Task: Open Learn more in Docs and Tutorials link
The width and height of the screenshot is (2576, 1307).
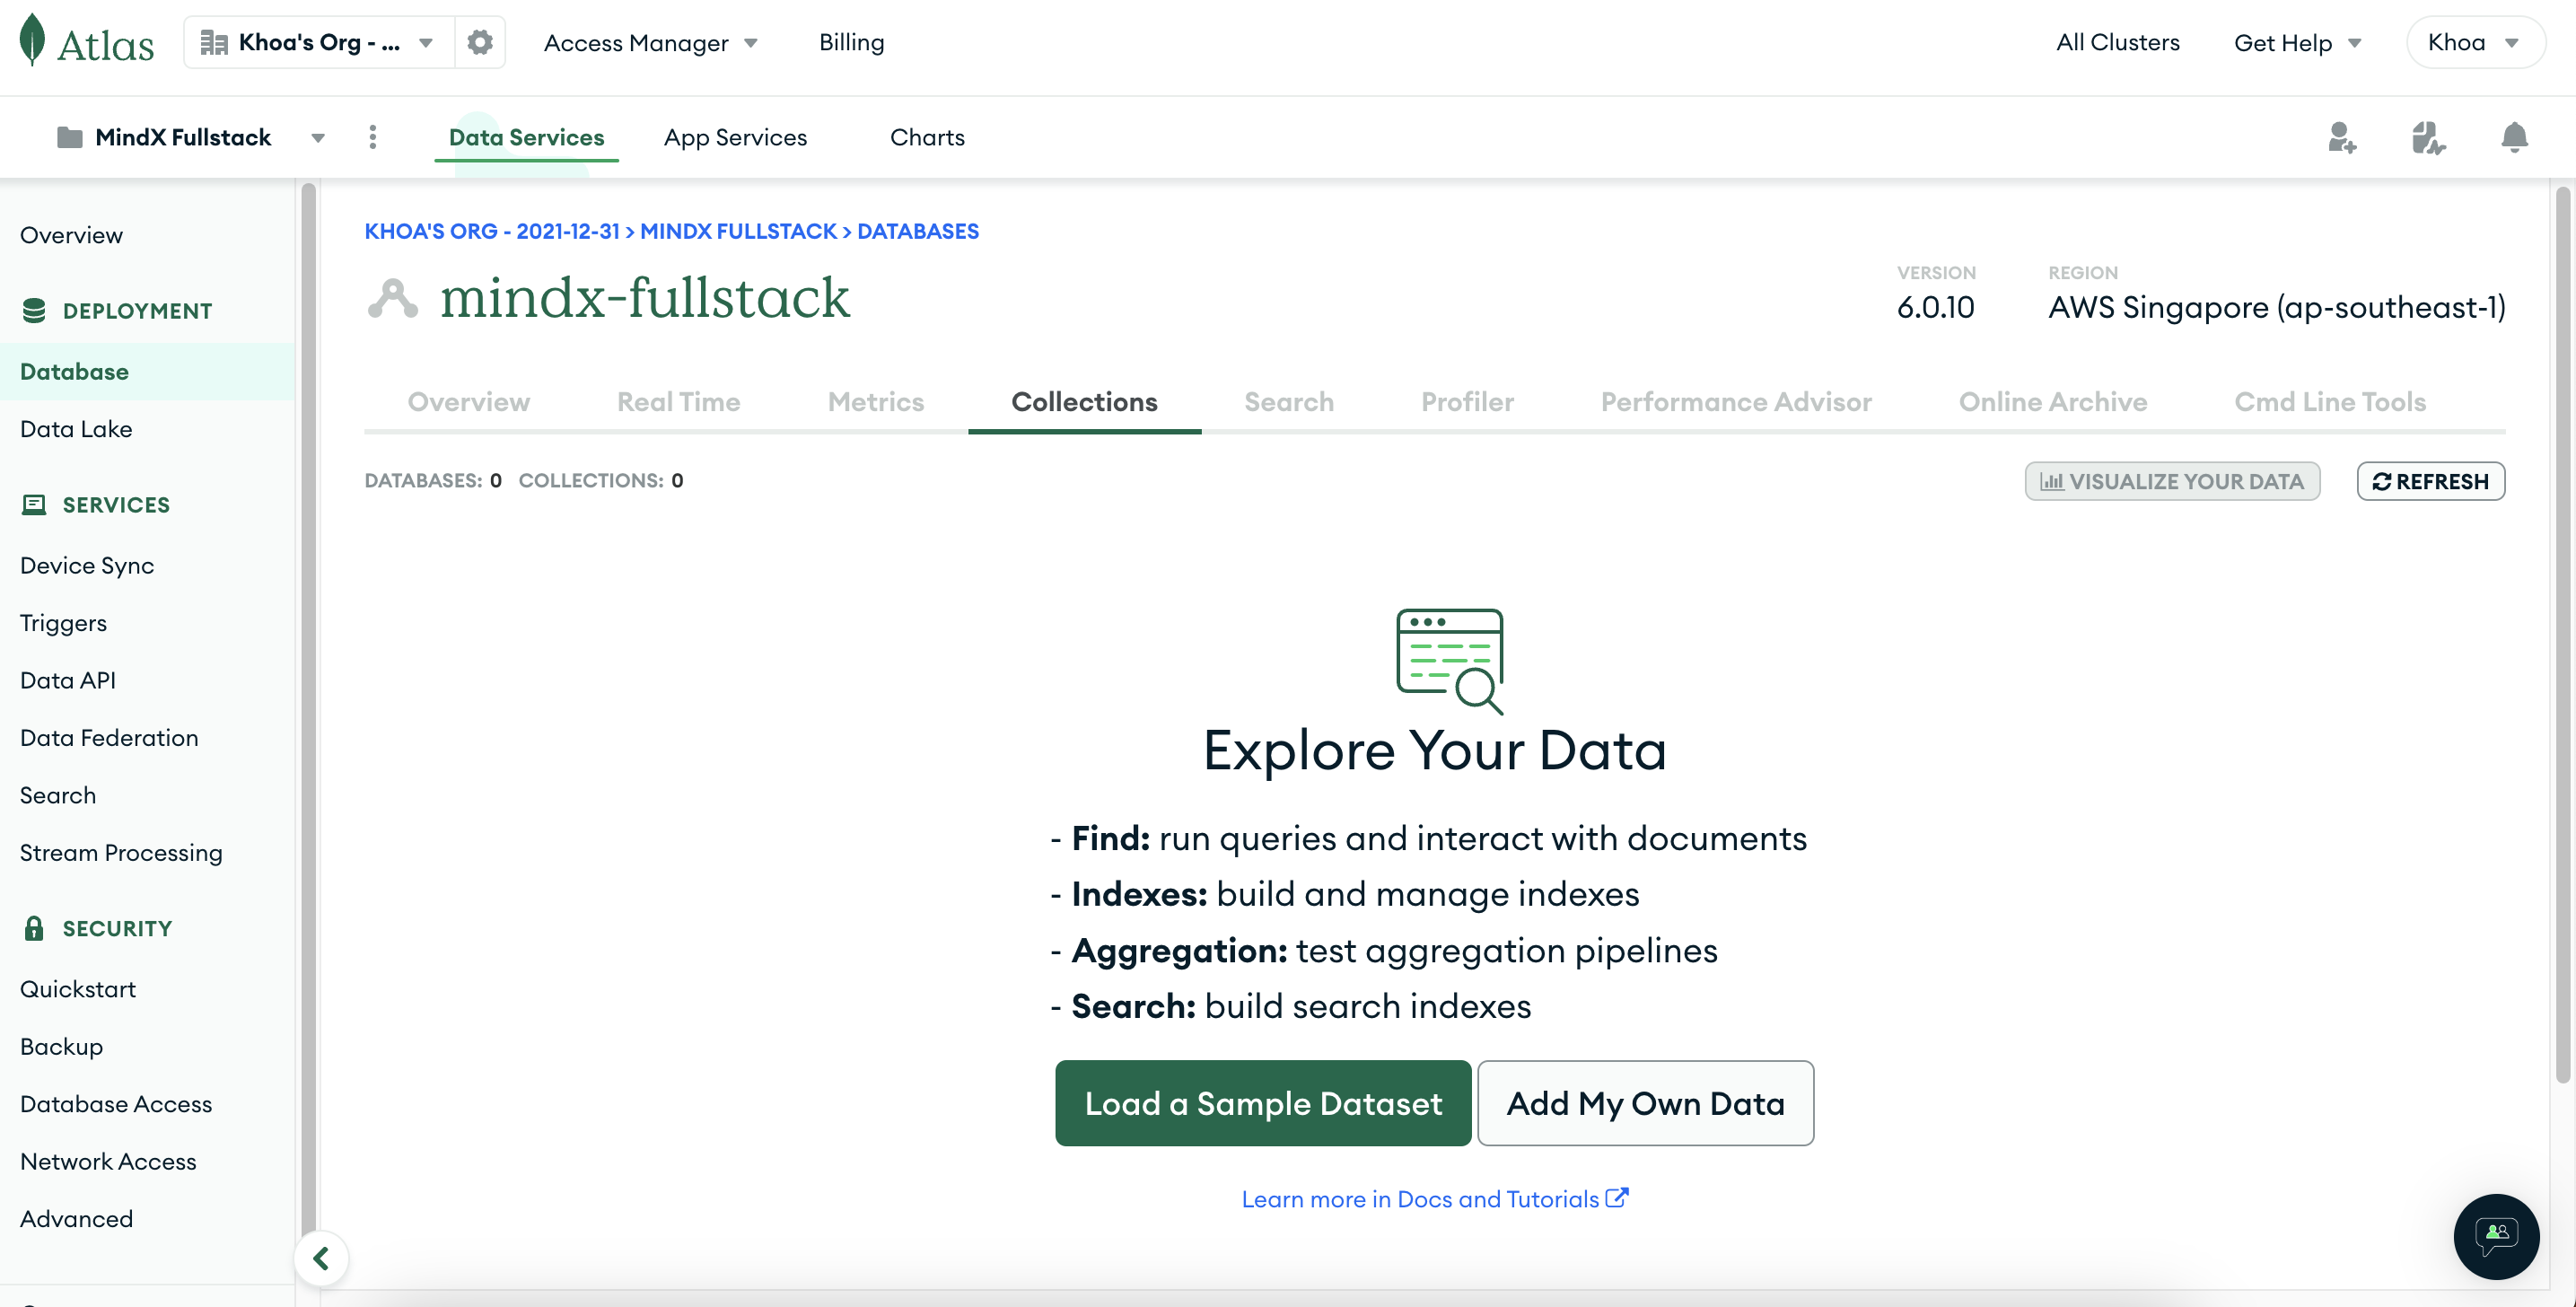Action: [1434, 1199]
